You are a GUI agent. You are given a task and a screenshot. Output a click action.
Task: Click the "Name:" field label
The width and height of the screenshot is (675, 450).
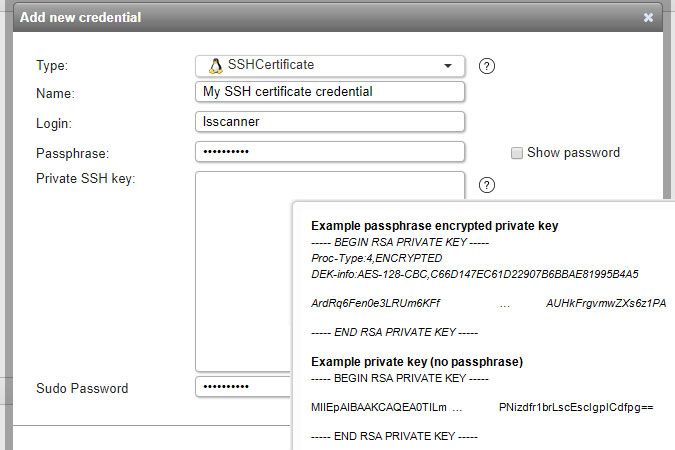tap(56, 94)
